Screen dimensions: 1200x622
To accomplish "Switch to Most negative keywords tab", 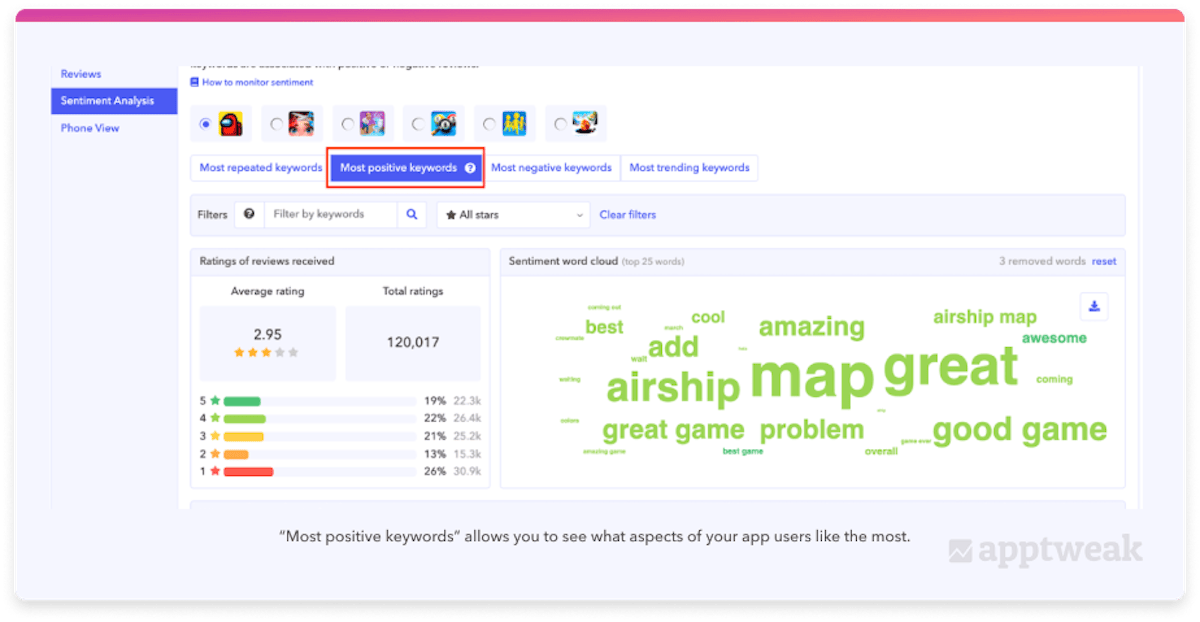I will 551,168.
